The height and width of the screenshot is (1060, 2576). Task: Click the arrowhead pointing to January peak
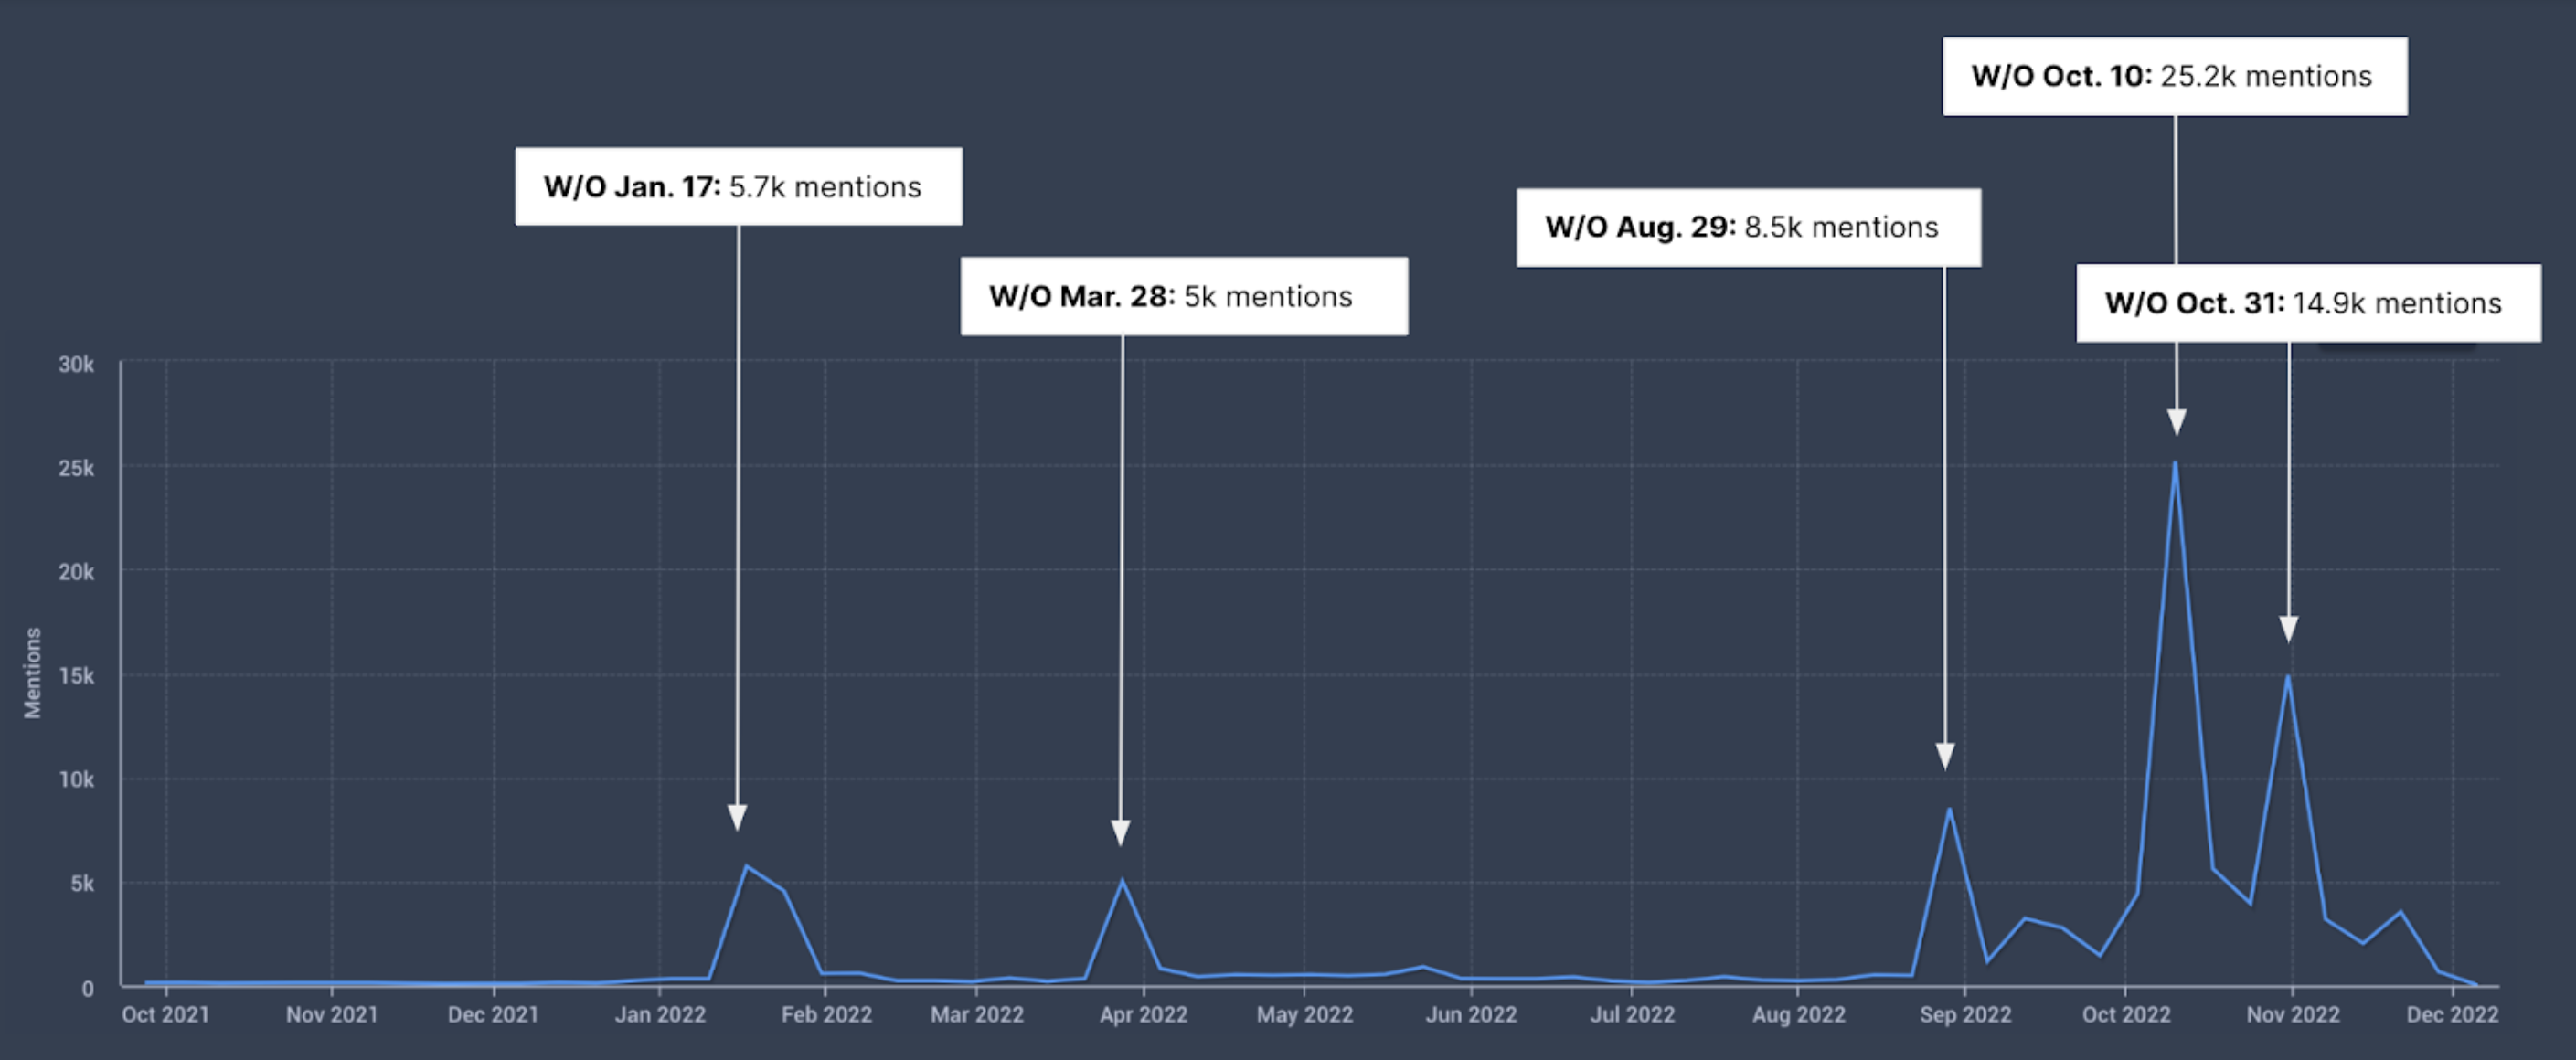click(737, 817)
